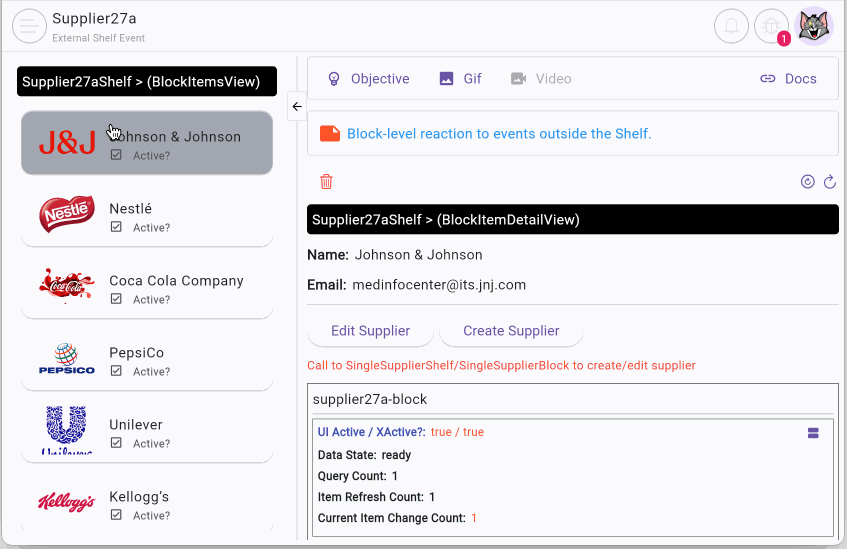Open the bug report icon with badge

(x=771, y=26)
